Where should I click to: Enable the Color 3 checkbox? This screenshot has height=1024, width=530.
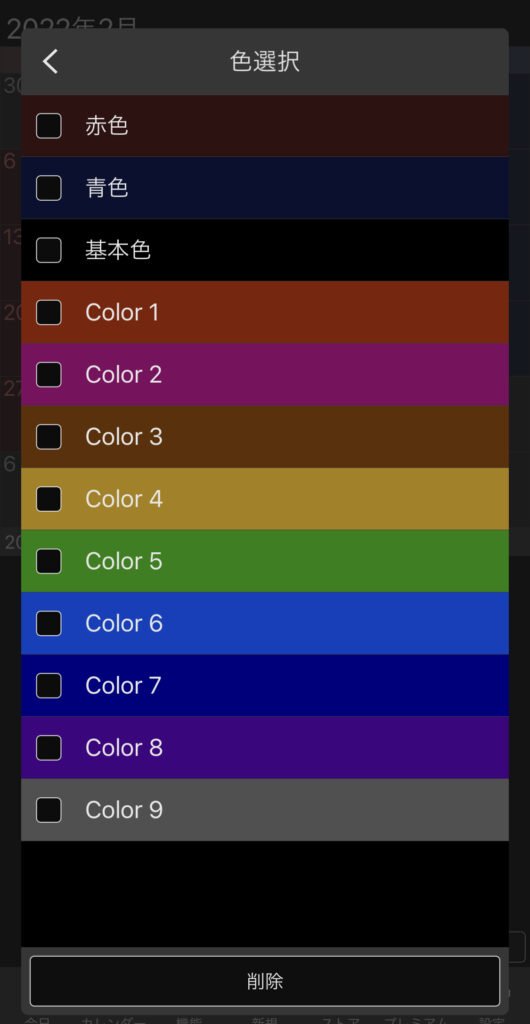point(49,436)
